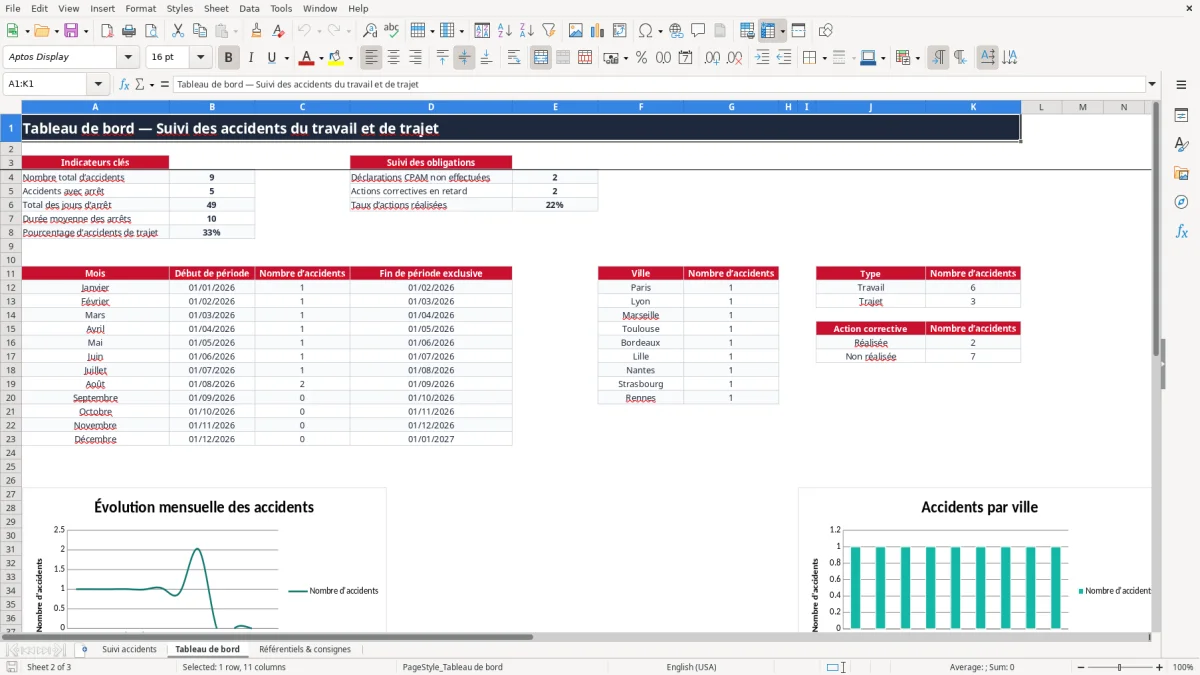Image resolution: width=1200 pixels, height=675 pixels.
Task: Apply the red font color swatch
Action: point(307,57)
